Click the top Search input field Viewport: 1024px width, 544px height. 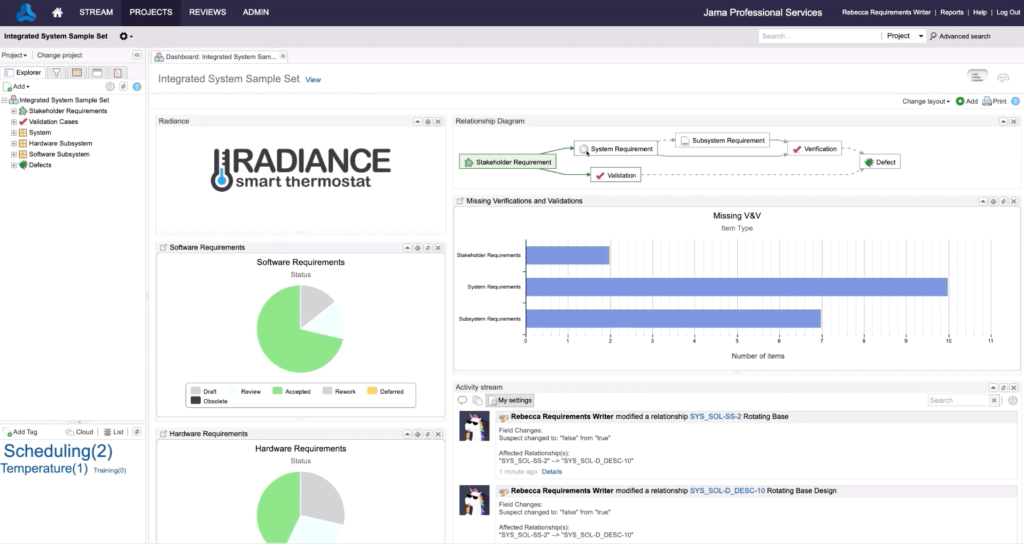pos(817,36)
